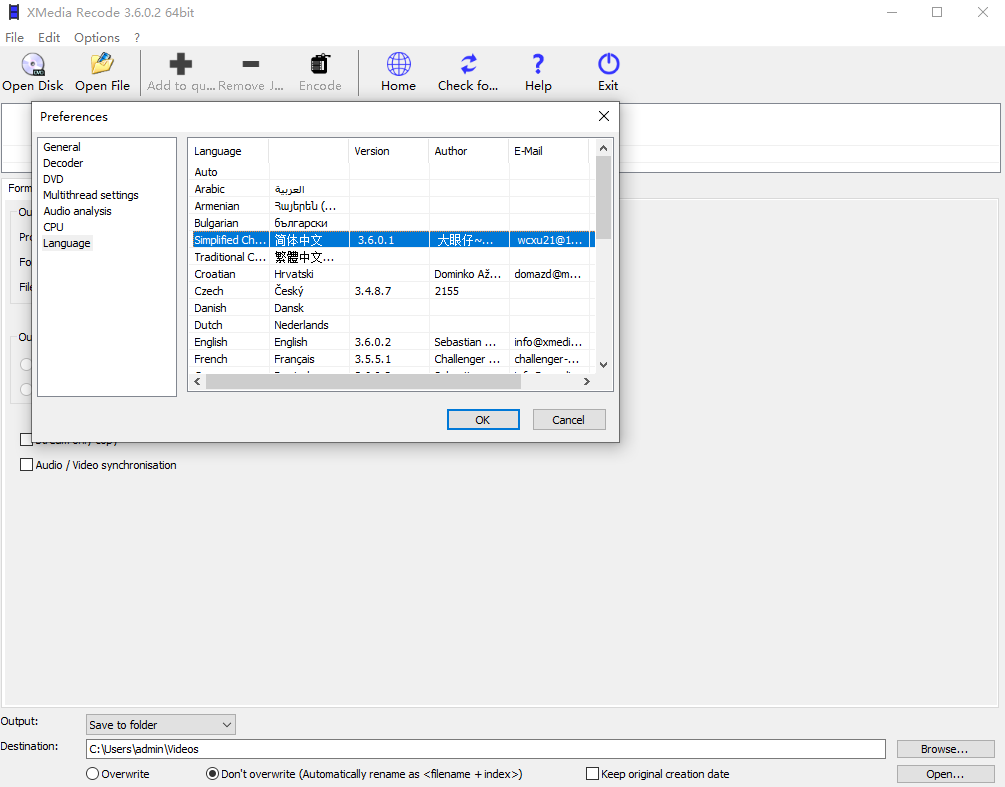Enable Audio / Video synchronisation checkbox
Screen dimensions: 1005x787
coord(27,465)
